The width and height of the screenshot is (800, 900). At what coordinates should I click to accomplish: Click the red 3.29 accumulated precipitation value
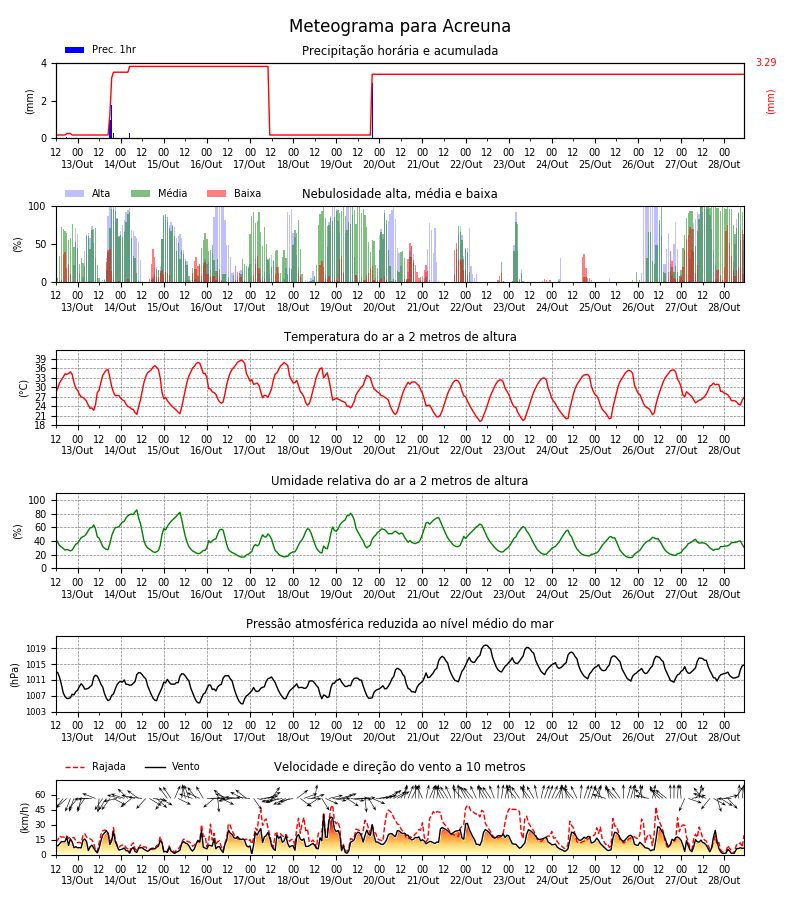tap(766, 63)
